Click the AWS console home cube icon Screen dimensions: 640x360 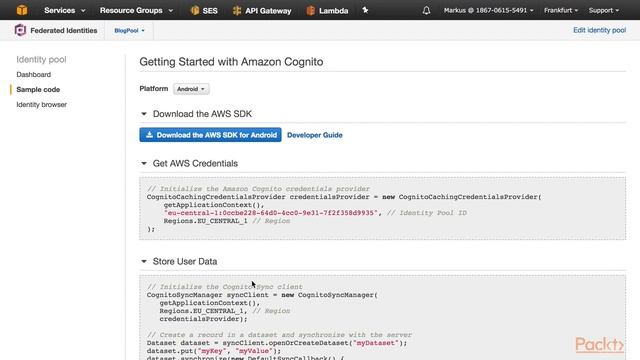click(22, 10)
